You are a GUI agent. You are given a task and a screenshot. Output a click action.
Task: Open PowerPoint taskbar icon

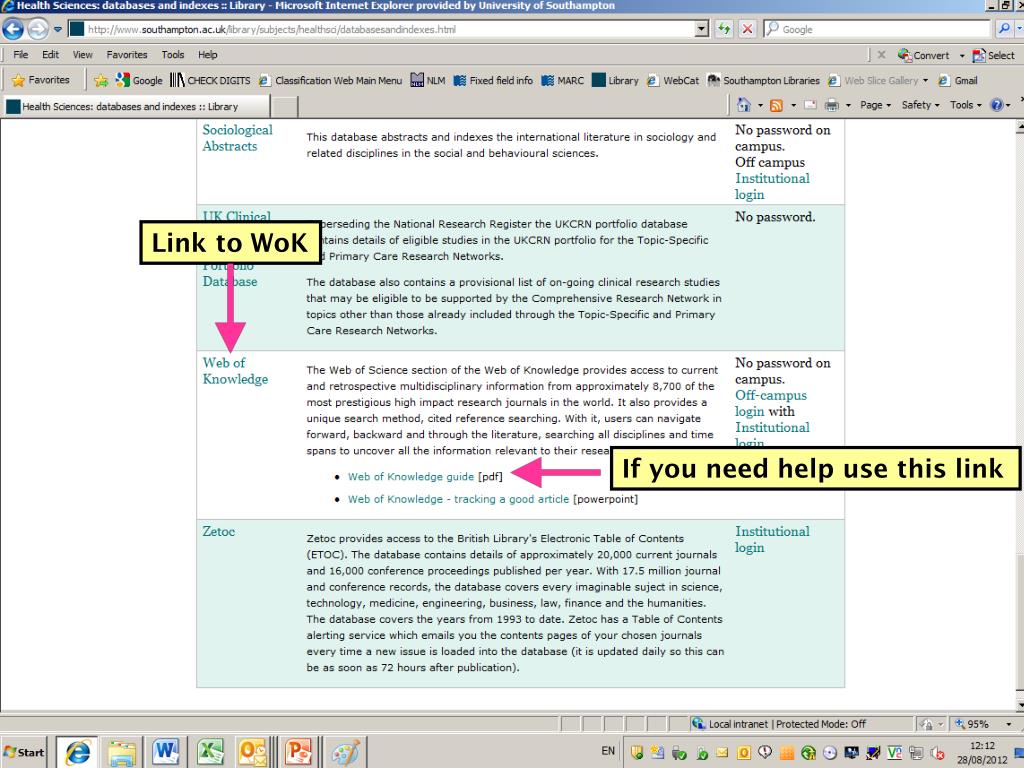(298, 752)
